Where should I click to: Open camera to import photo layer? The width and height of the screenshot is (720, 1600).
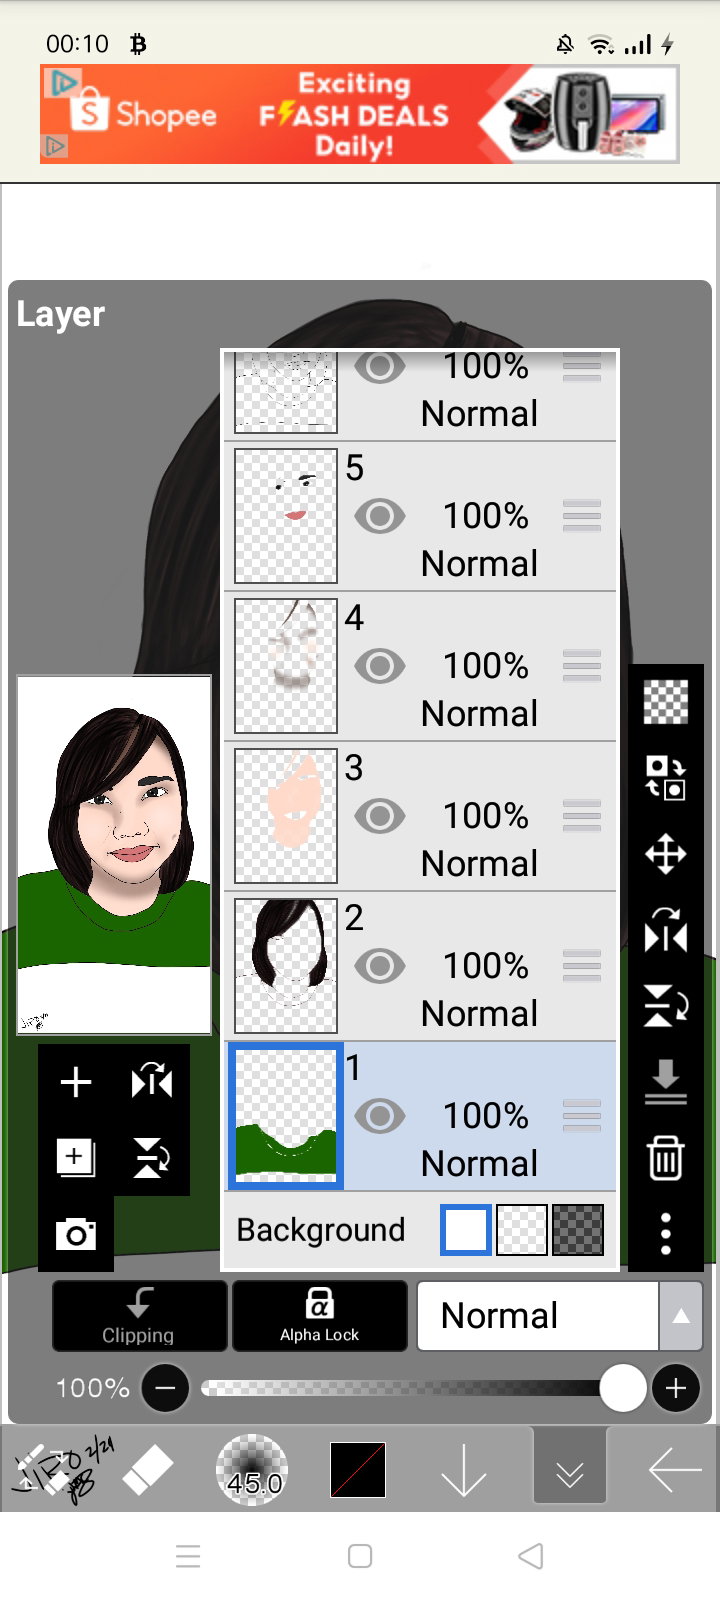tap(76, 1234)
